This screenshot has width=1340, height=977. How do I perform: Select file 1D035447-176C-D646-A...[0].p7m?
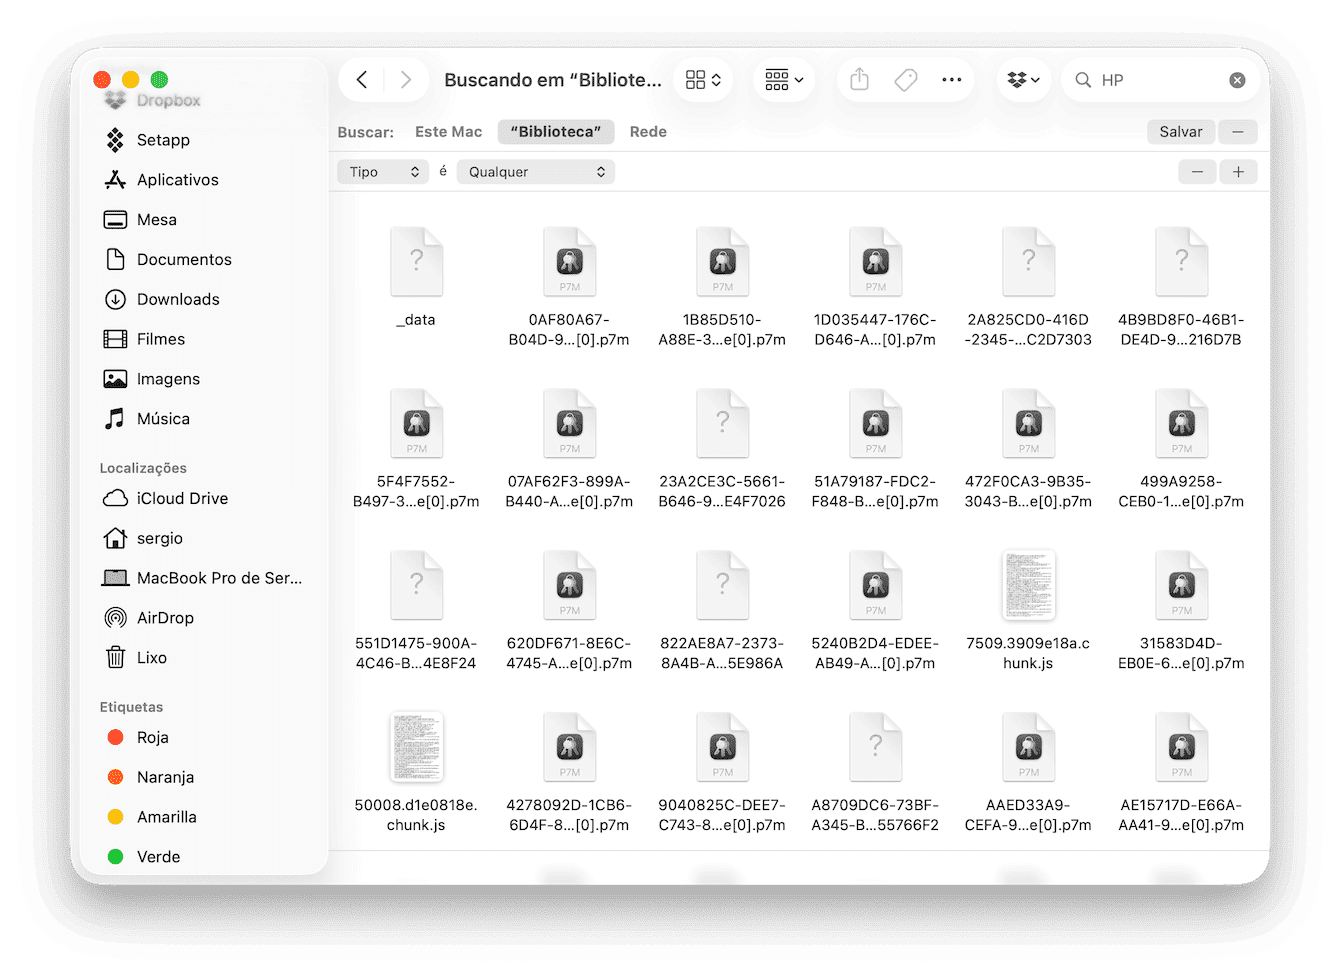875,264
